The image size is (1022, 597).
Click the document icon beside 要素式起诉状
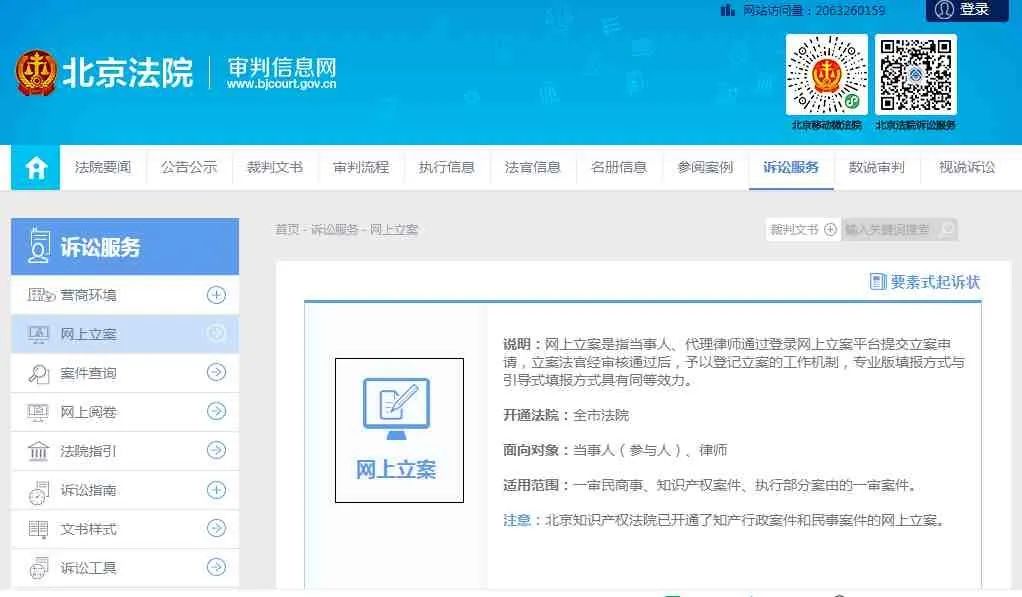[878, 282]
